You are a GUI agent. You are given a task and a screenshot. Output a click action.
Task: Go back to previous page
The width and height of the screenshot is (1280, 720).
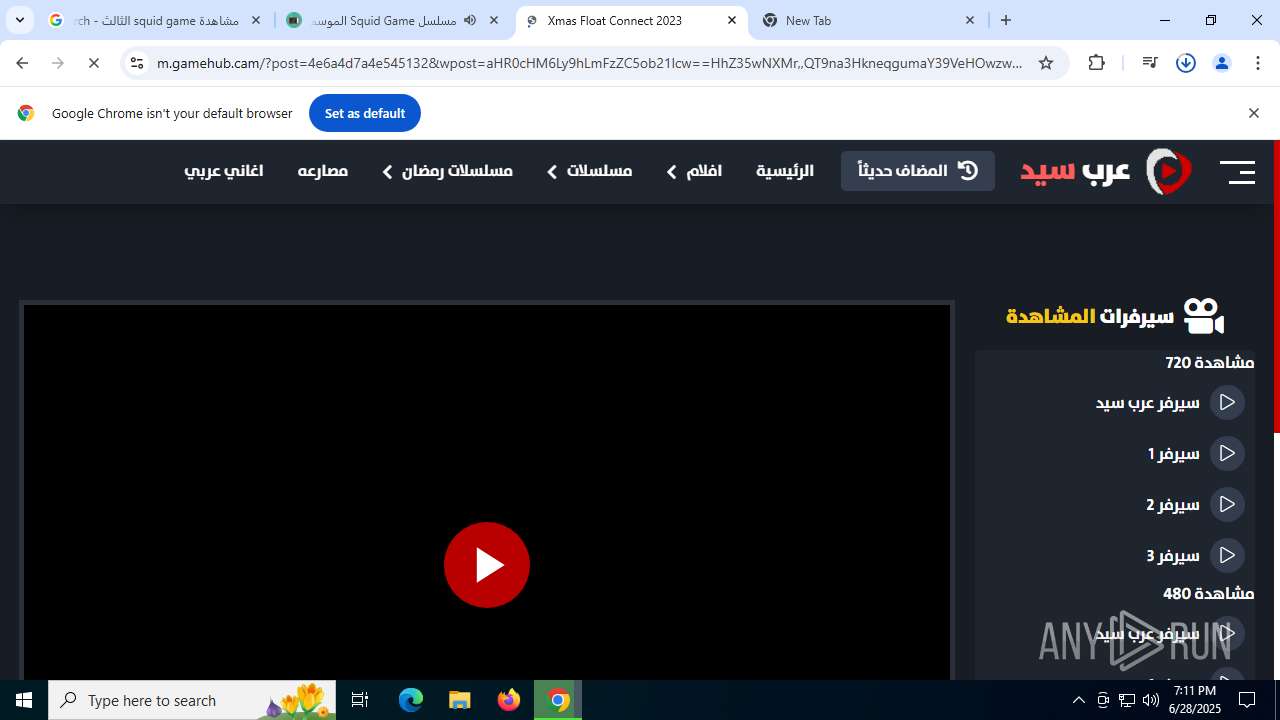tap(22, 63)
